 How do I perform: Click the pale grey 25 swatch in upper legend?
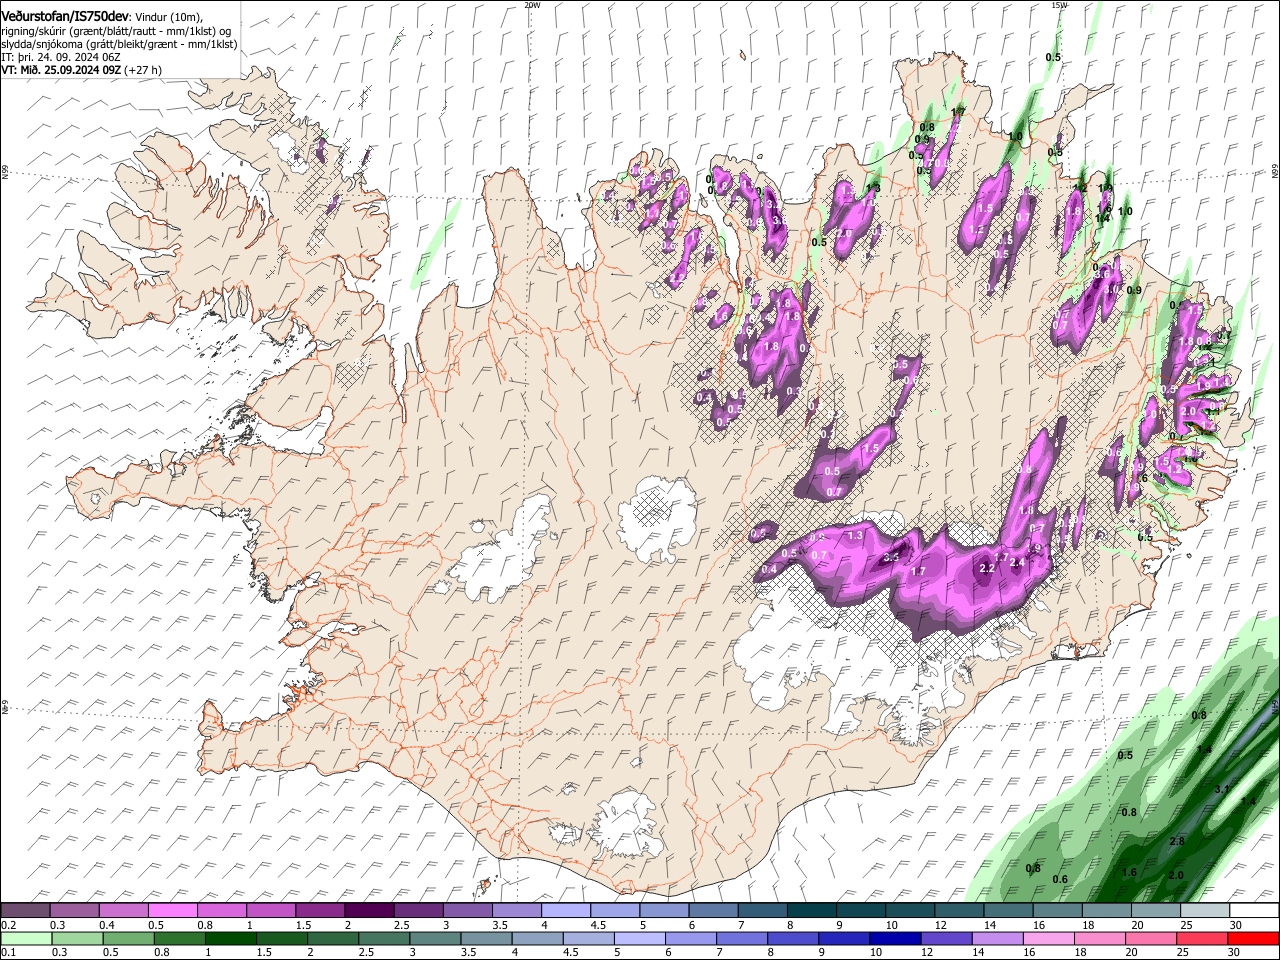coord(1204,910)
